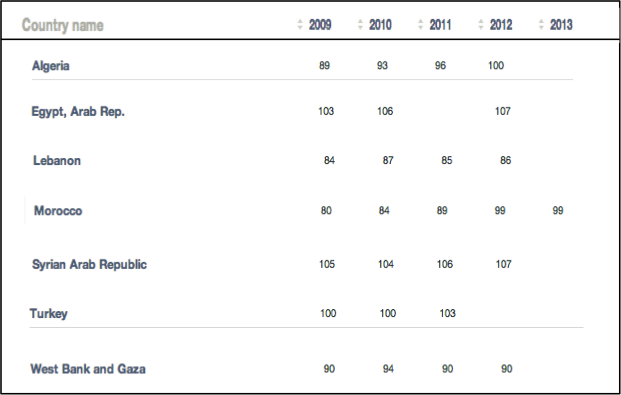Open the Turkey country link
This screenshot has width=621, height=395.
click(x=49, y=313)
